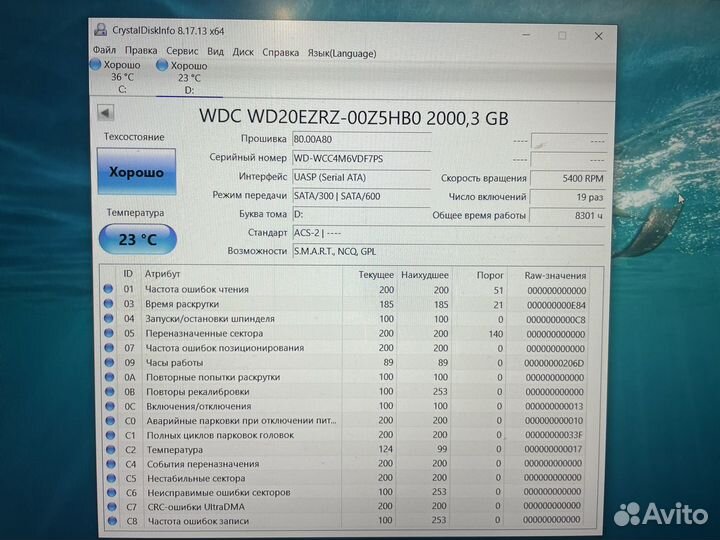Open the Справка menu
The height and width of the screenshot is (540, 720).
pos(281,53)
